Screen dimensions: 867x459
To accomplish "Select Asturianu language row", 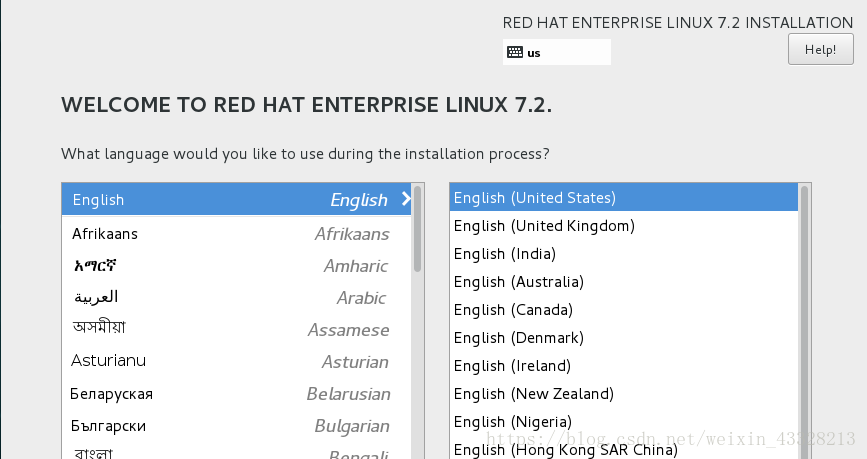I will coord(237,362).
